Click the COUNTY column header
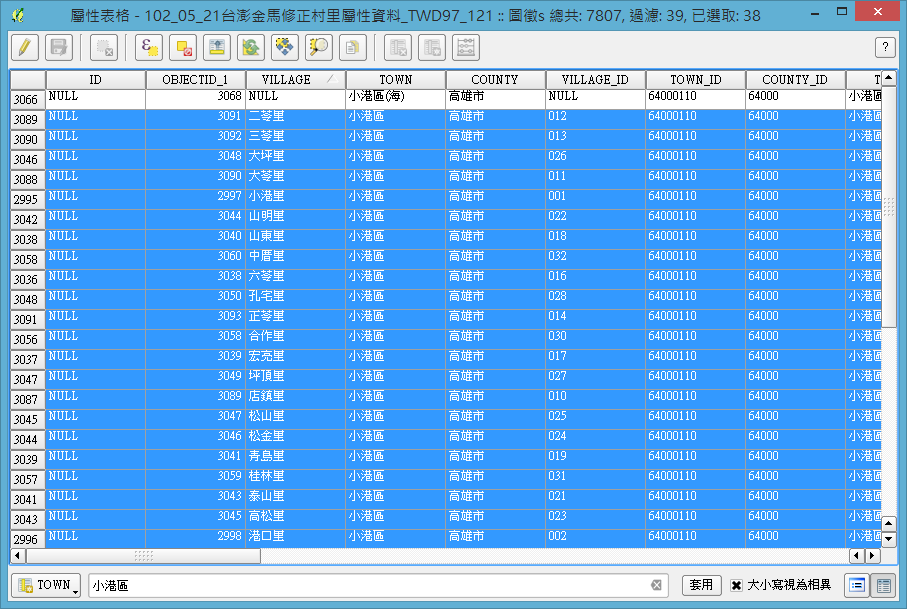This screenshot has height=609, width=907. [495, 79]
